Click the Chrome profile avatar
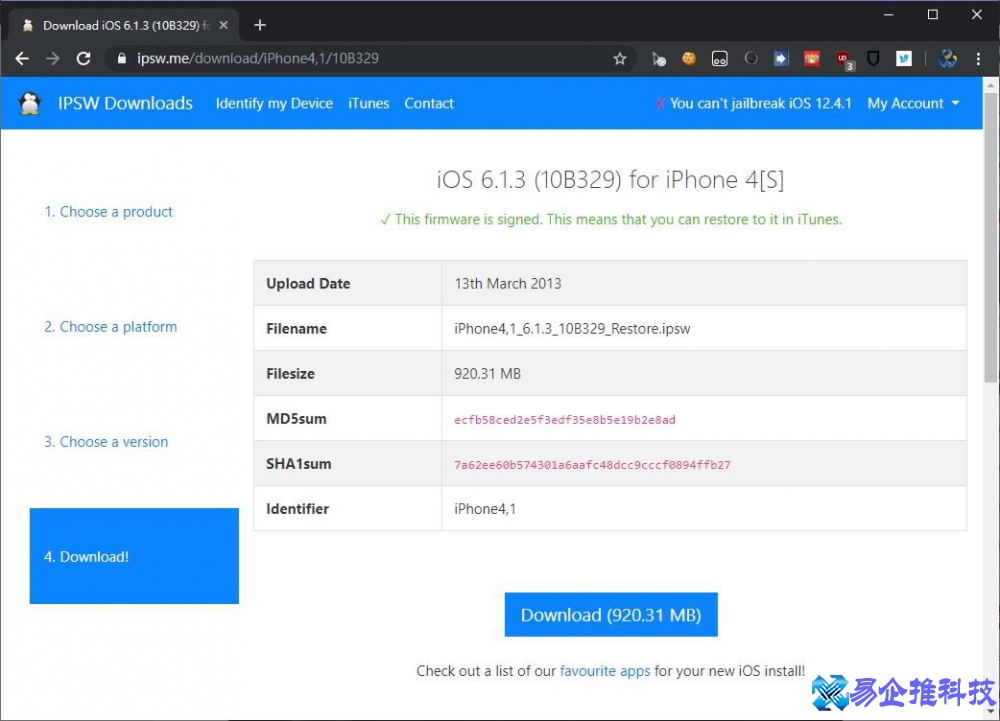1000x721 pixels. (948, 59)
